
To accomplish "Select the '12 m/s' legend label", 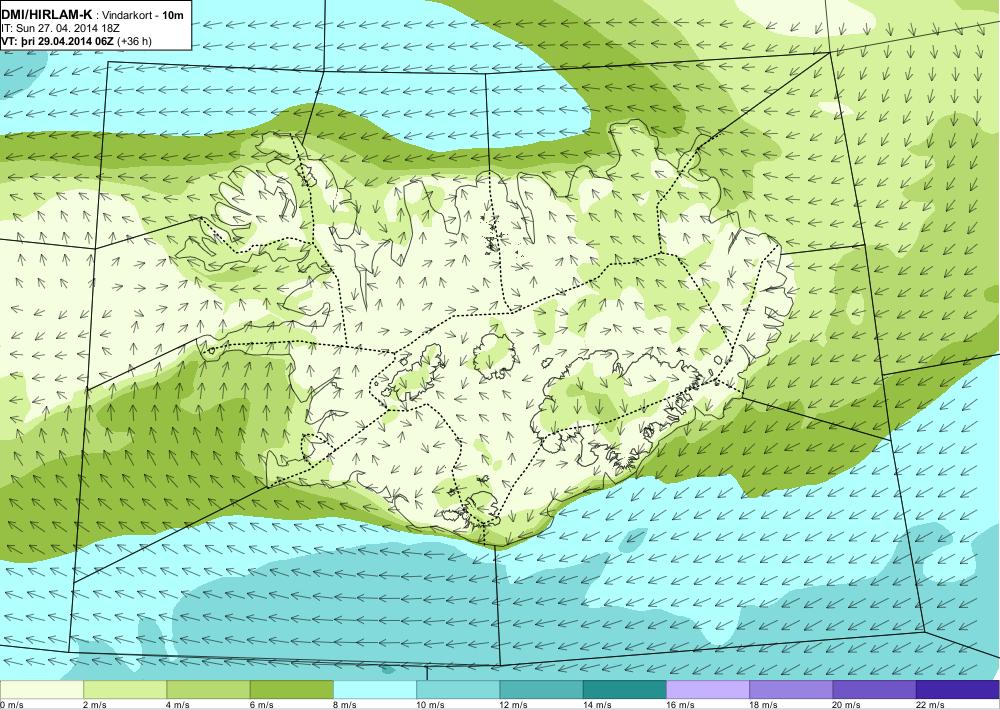I will pos(514,705).
